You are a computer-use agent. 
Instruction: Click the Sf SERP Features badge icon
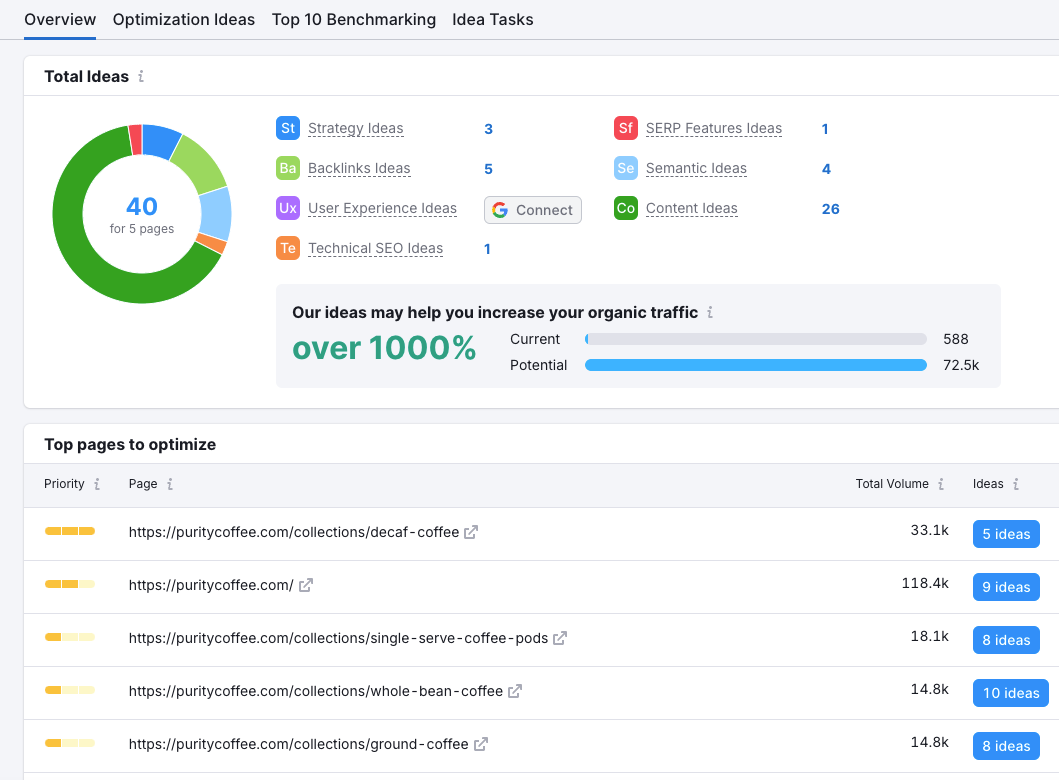pyautogui.click(x=626, y=128)
